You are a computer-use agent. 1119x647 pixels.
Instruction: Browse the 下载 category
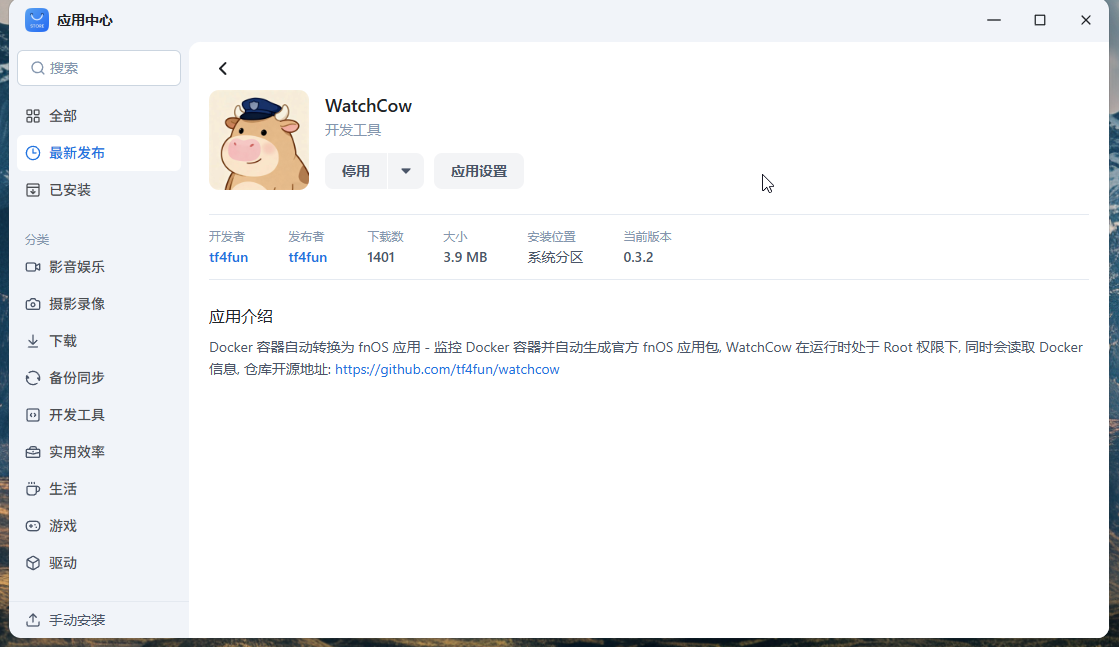point(99,341)
